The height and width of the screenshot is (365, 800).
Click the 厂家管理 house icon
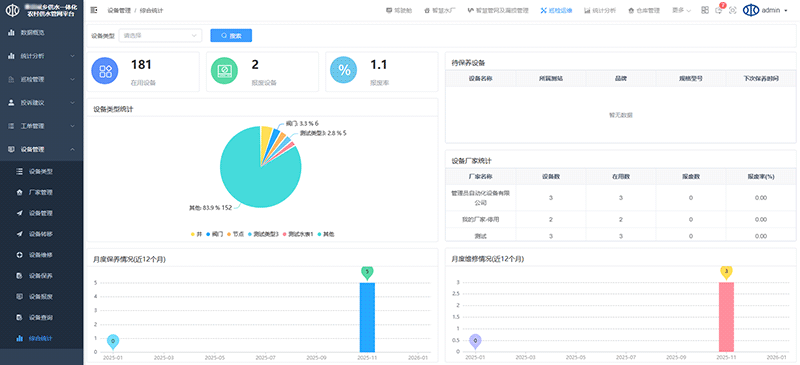click(19, 192)
